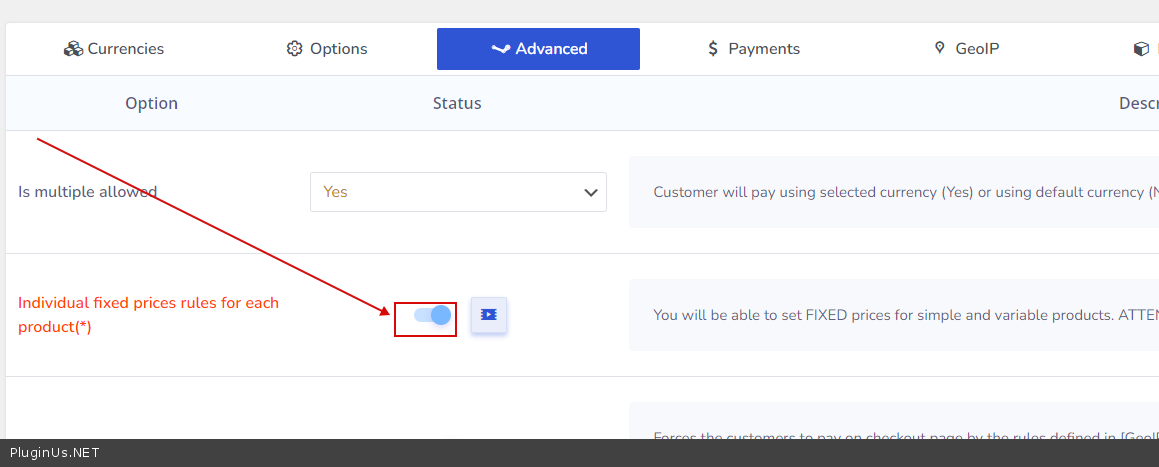
Task: Click the dollar sign icon beside Payments
Action: coord(713,49)
